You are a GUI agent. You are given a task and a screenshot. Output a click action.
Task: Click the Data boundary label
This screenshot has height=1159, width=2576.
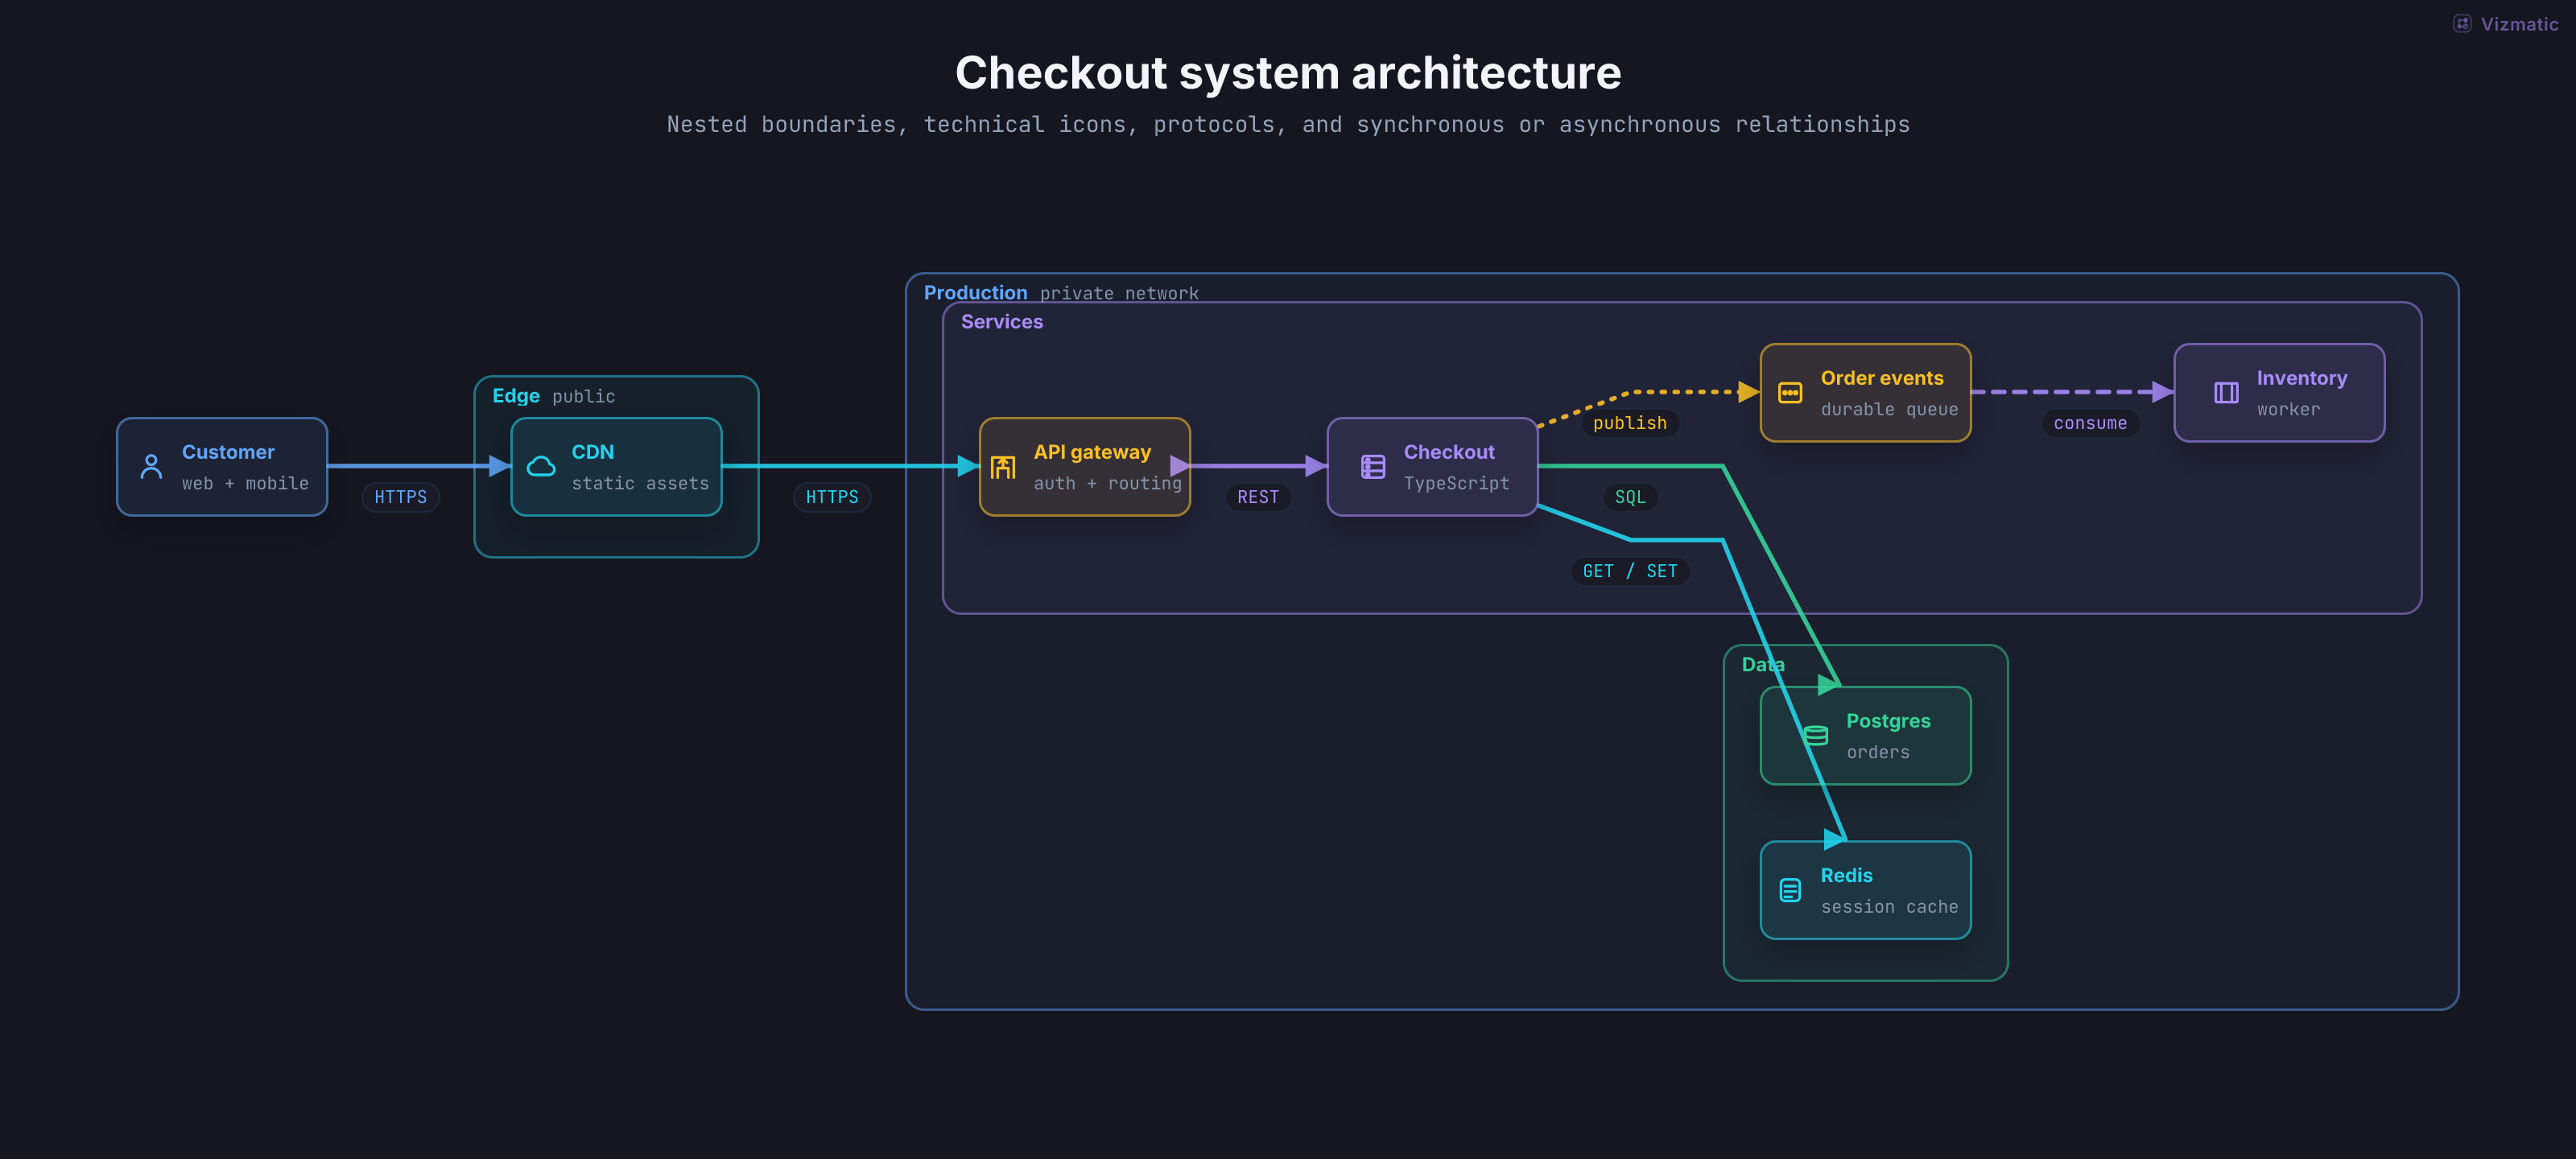click(1763, 665)
